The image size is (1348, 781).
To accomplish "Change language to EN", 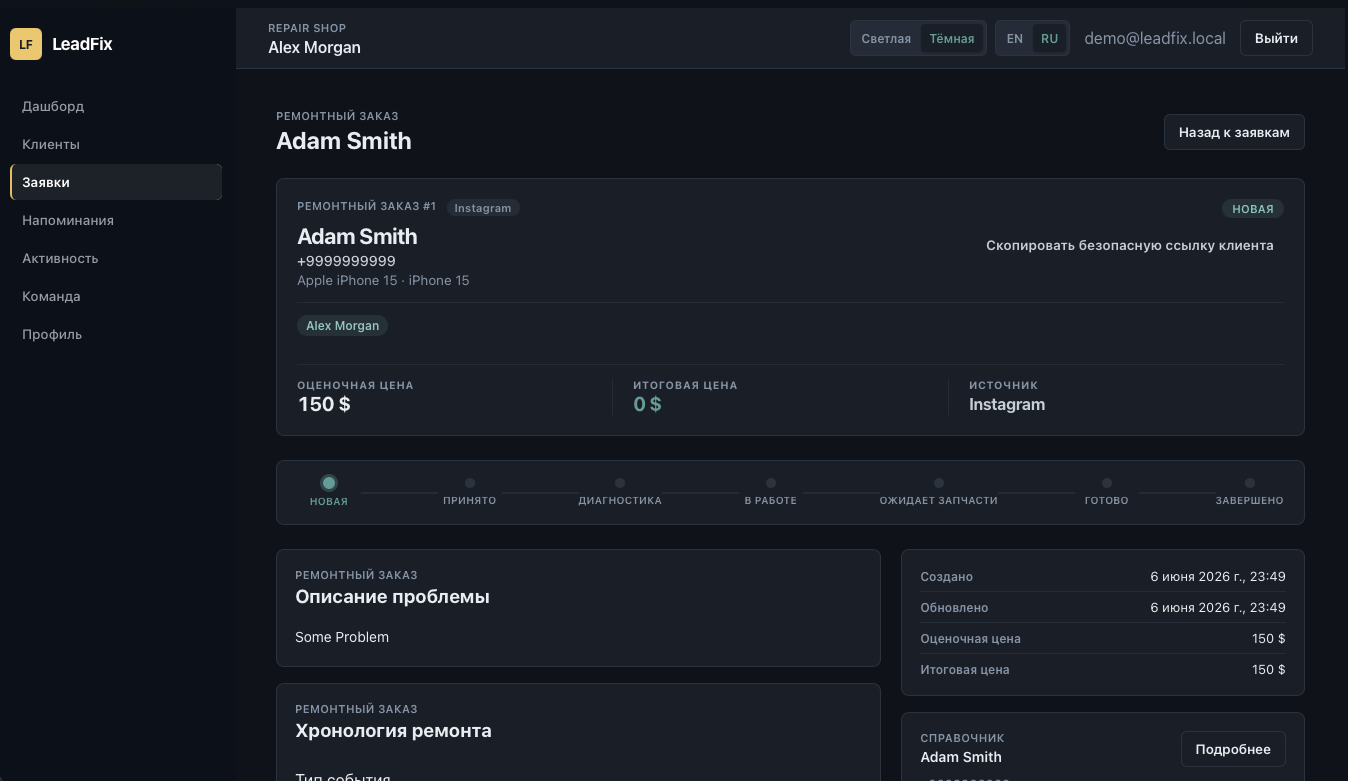I will point(1015,39).
